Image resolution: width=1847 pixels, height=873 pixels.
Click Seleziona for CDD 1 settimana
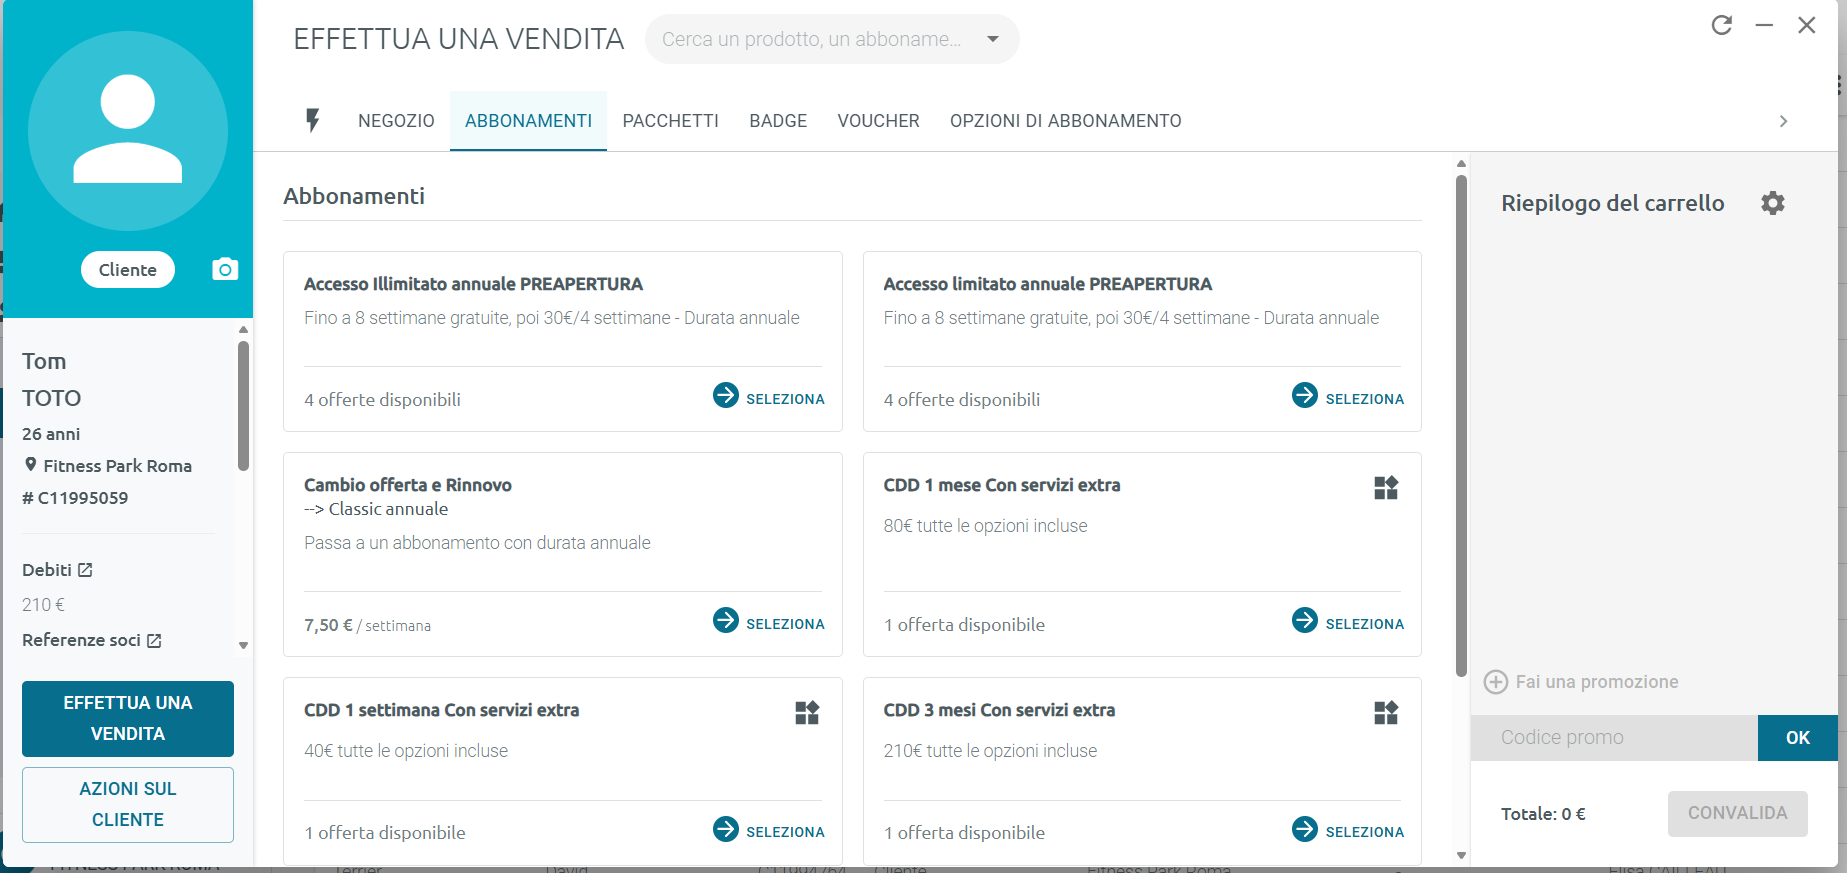coord(785,832)
